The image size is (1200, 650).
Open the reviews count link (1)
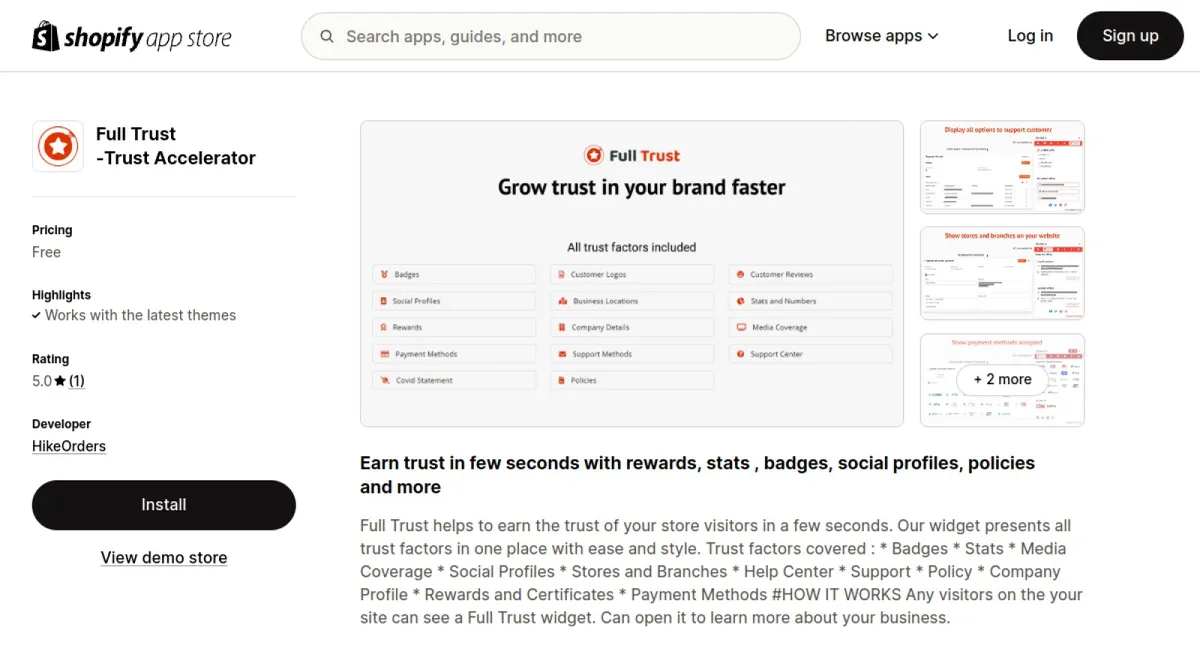click(76, 381)
